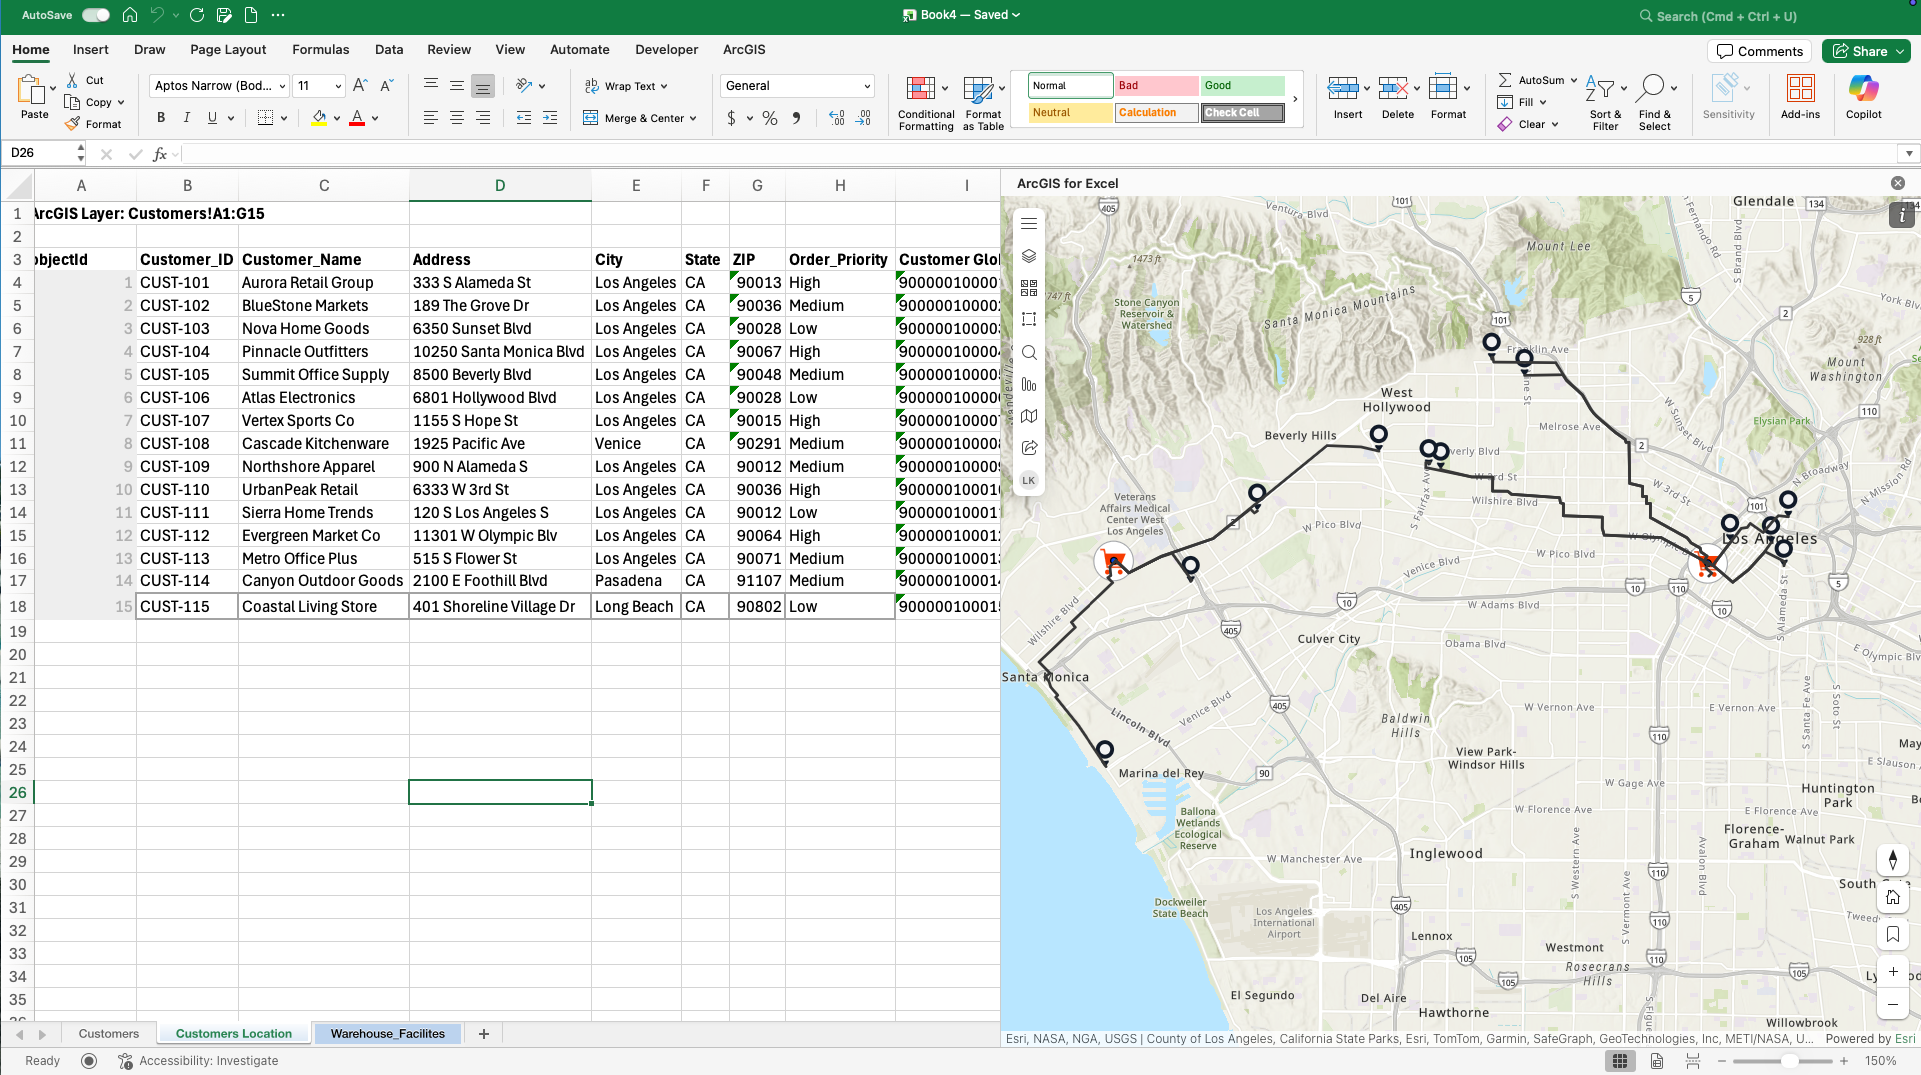Open the Layers panel in ArcGIS pane
Screen dimensions: 1921x1075
click(1029, 255)
